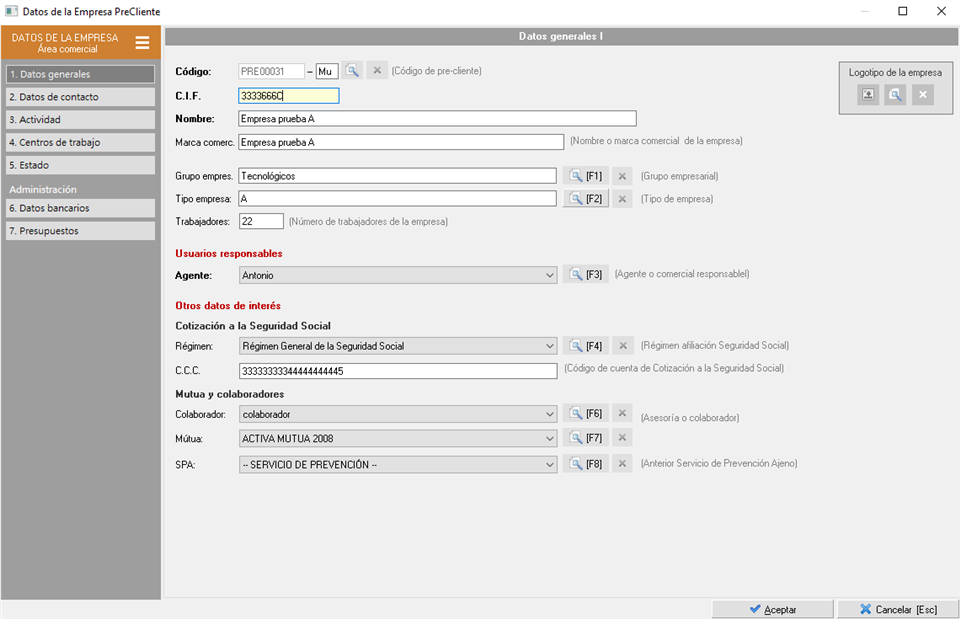Click the Cancelar [Esc] button

point(896,609)
